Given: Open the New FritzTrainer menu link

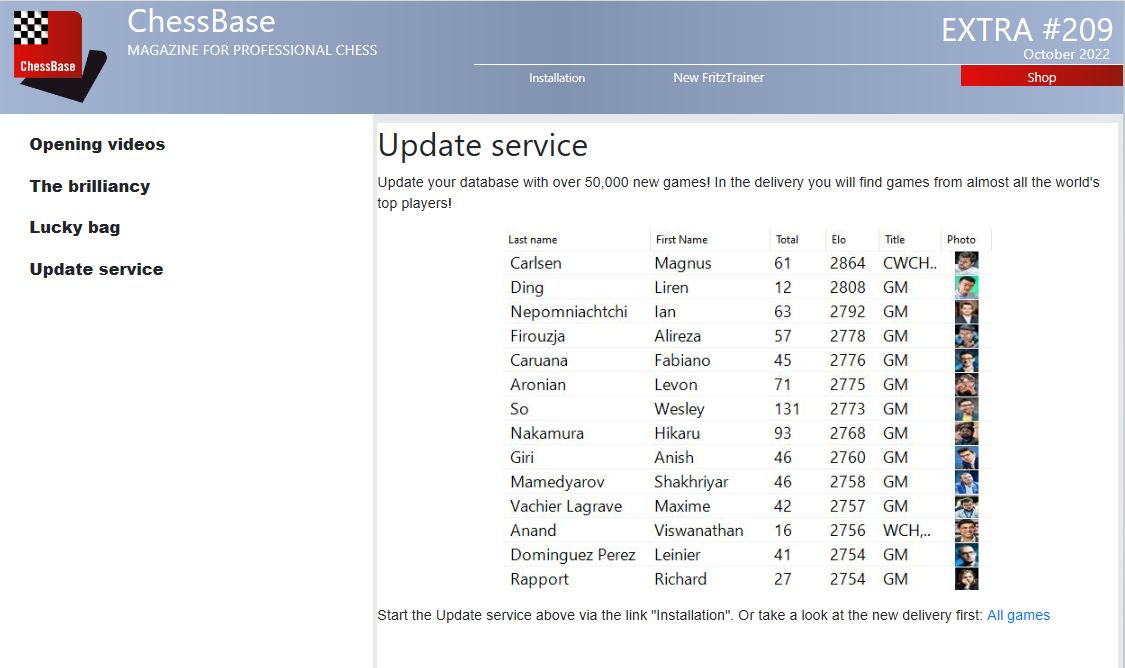Looking at the screenshot, I should click(x=718, y=77).
